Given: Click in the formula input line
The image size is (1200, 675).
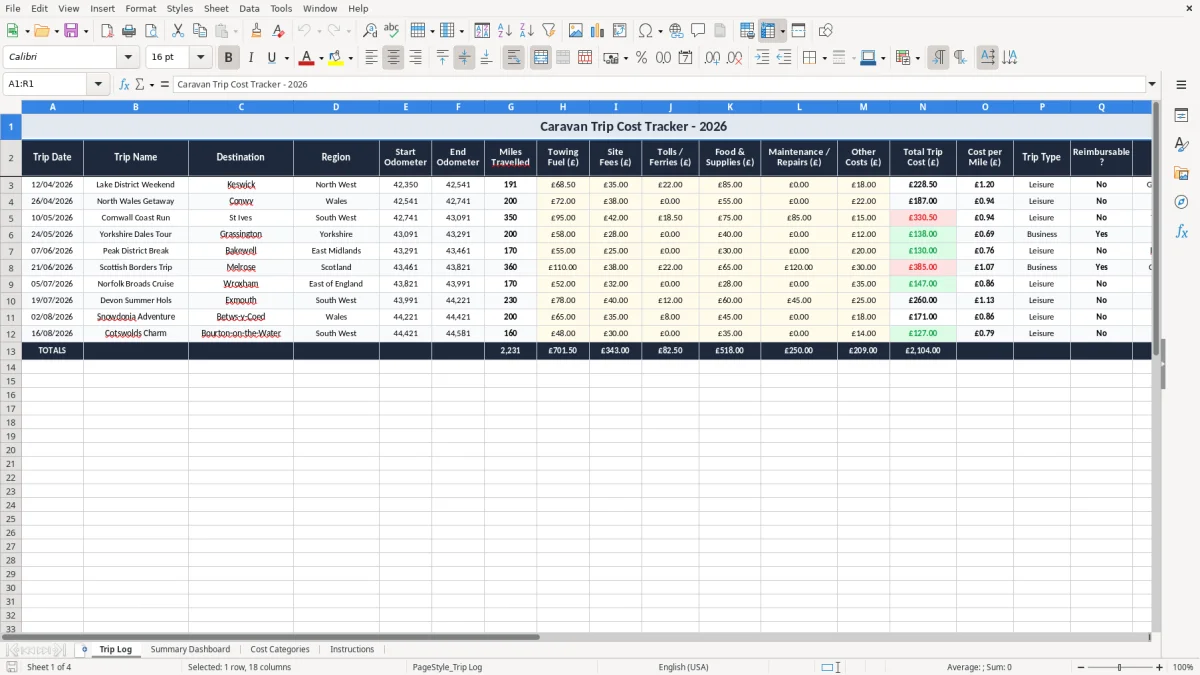Looking at the screenshot, I should 658,84.
